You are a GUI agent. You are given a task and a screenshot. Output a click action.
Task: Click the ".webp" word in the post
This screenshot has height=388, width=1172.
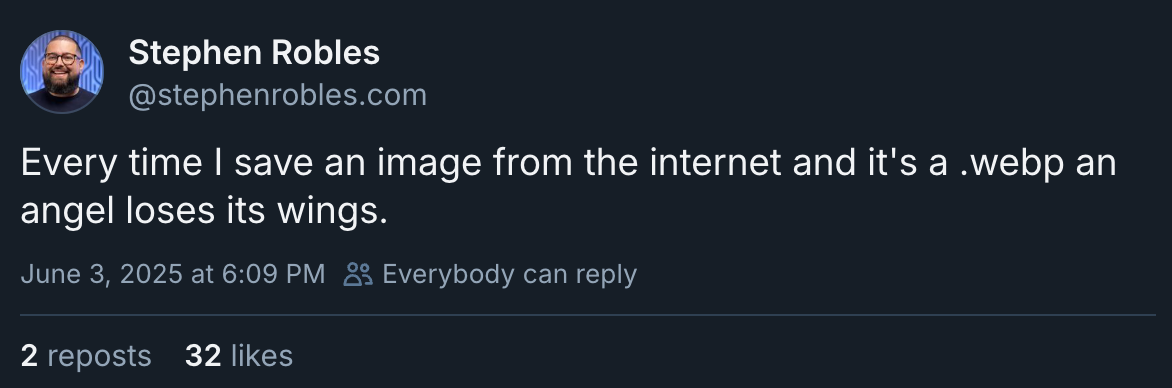(x=1011, y=163)
